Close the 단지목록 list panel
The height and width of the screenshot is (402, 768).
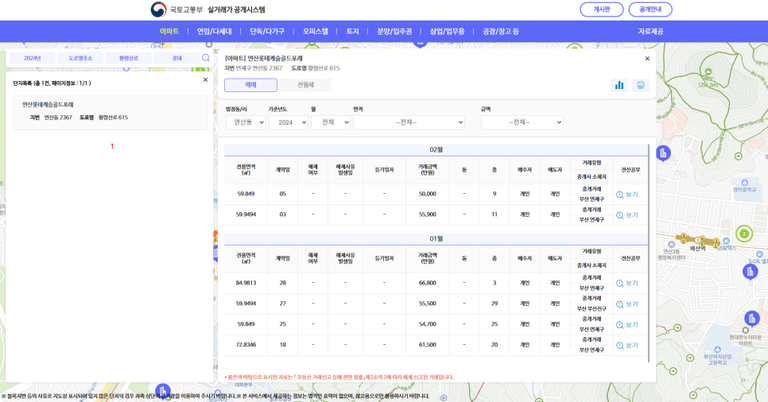(x=206, y=80)
